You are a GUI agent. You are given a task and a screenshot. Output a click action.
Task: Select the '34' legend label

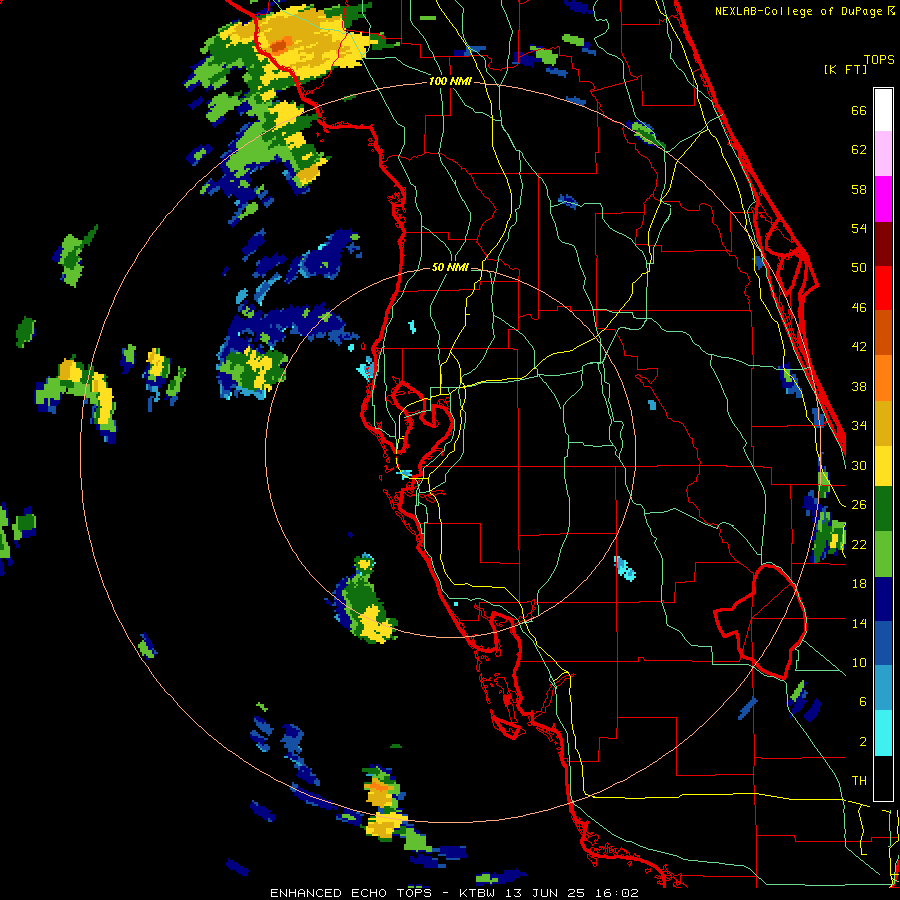[859, 426]
